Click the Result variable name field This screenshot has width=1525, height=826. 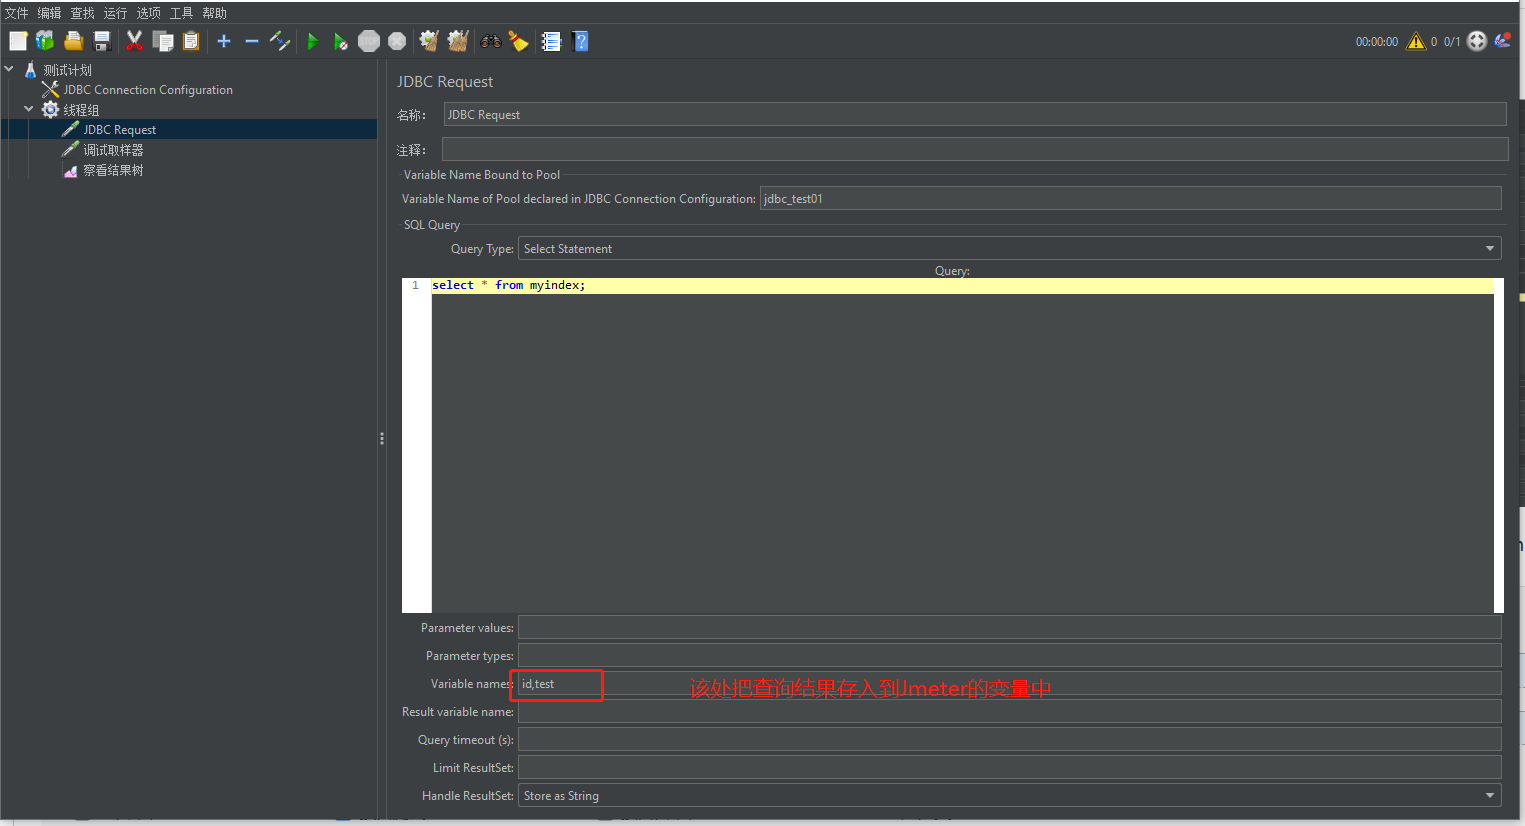pos(1010,712)
